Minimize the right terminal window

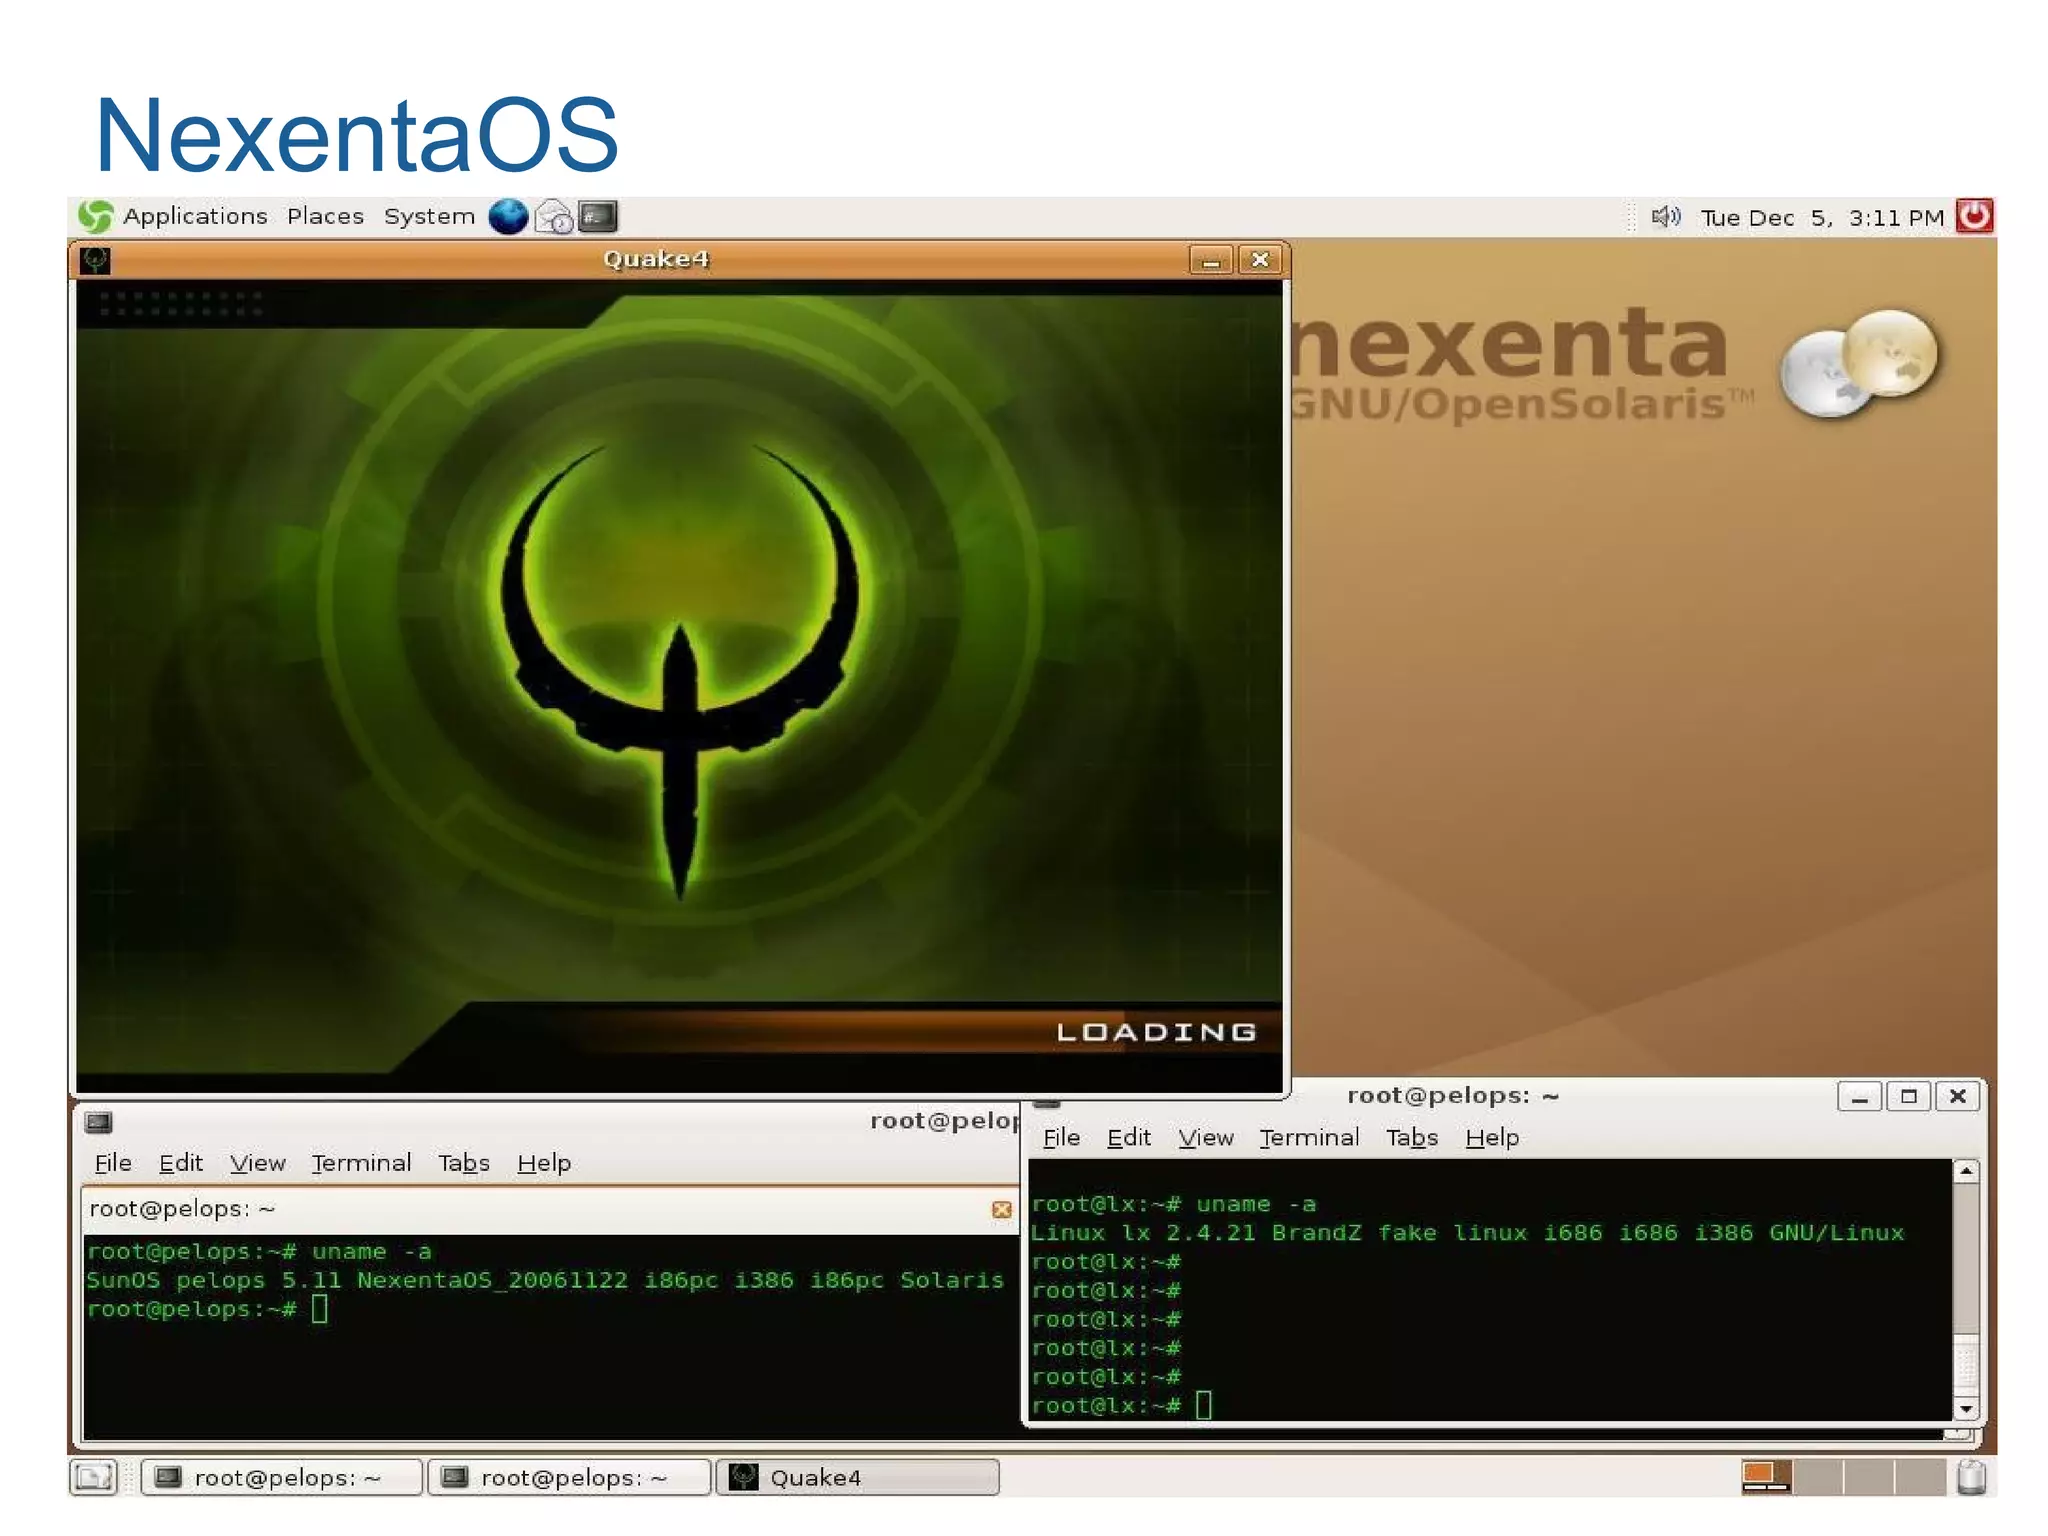coord(1859,1097)
